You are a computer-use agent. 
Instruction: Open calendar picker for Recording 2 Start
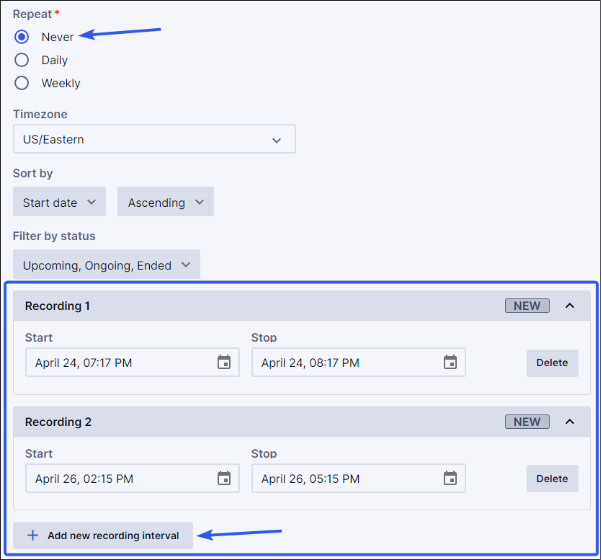click(x=224, y=479)
